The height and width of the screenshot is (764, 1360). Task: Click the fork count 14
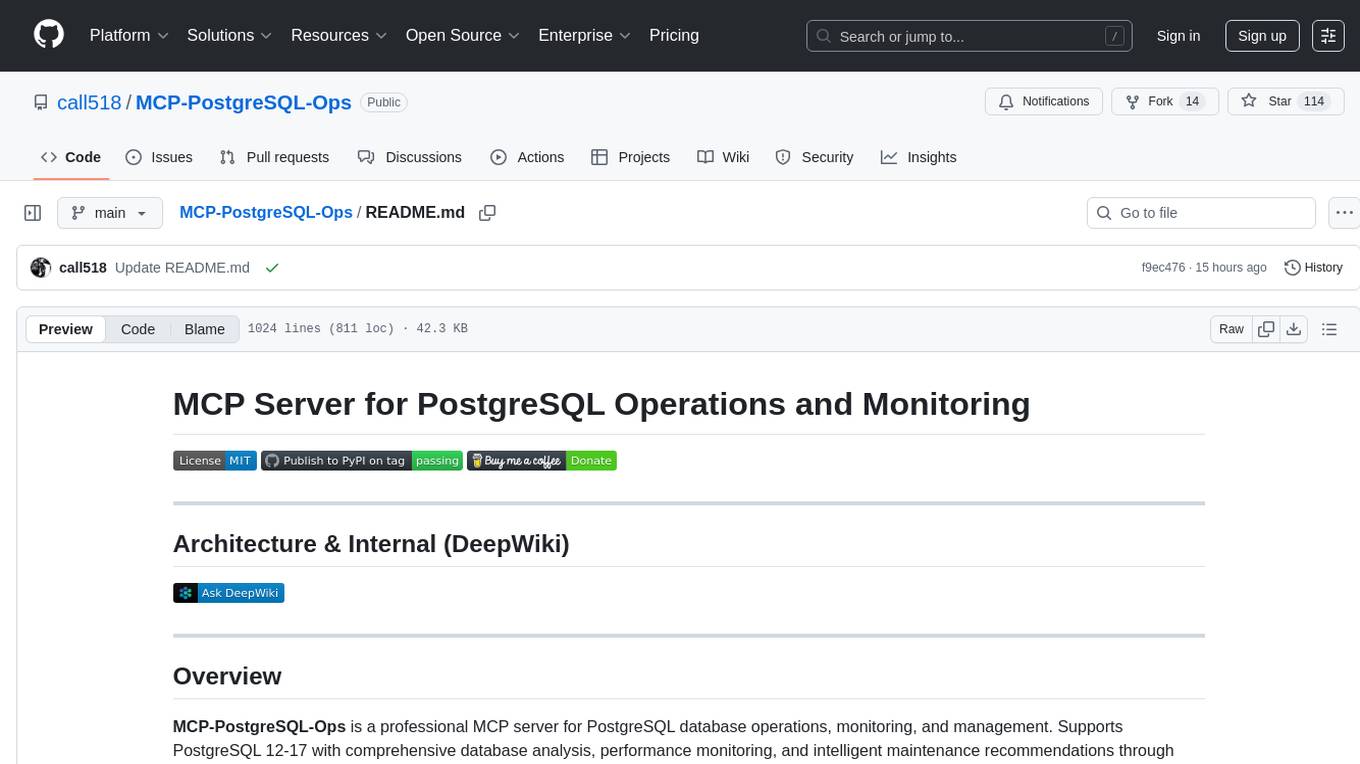coord(1191,102)
